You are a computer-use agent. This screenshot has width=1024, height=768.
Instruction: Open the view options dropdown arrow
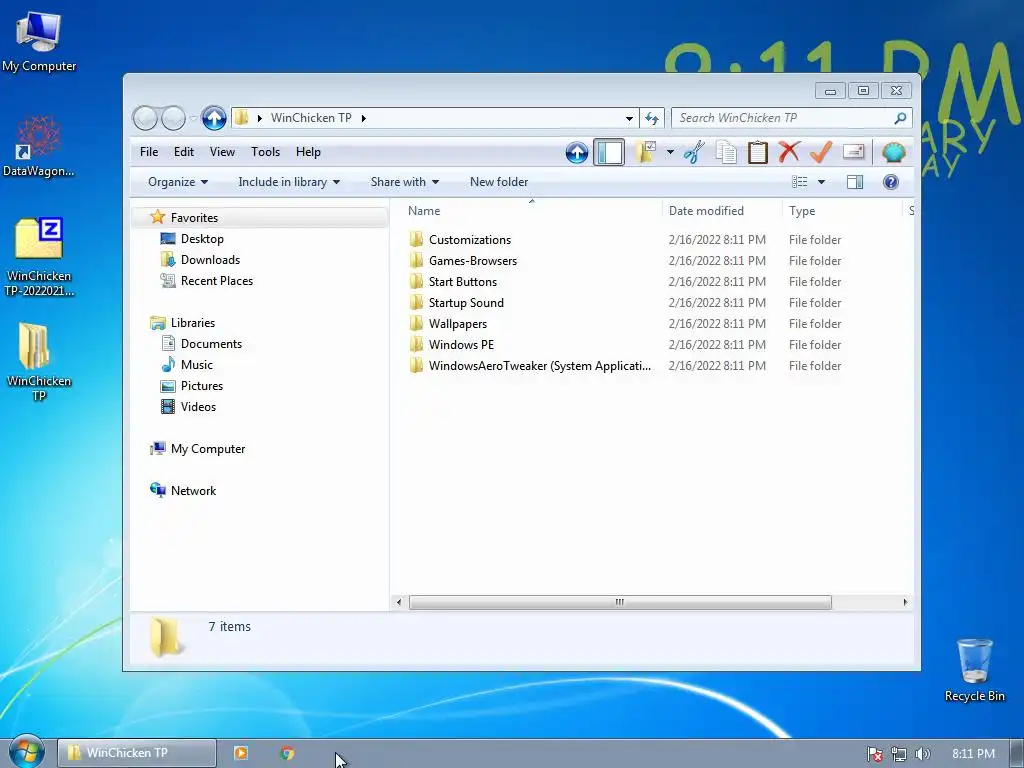(x=822, y=182)
